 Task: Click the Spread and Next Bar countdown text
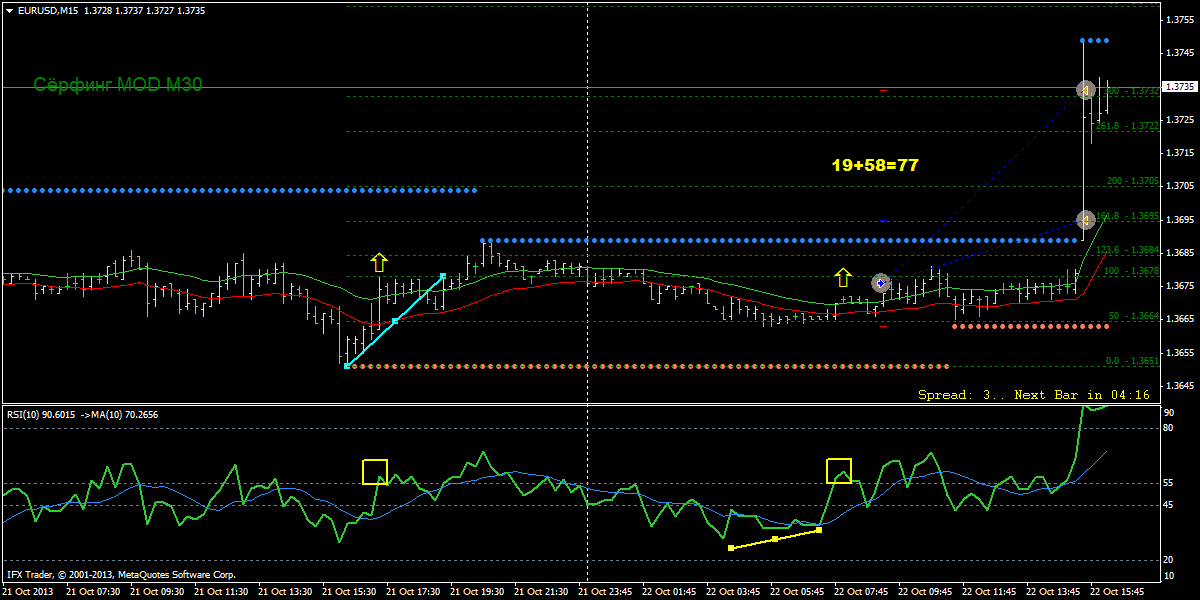pyautogui.click(x=1034, y=395)
